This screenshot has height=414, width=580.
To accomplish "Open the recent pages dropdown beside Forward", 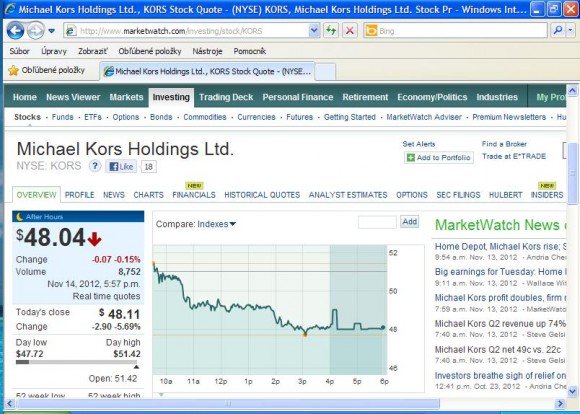I will pos(52,31).
